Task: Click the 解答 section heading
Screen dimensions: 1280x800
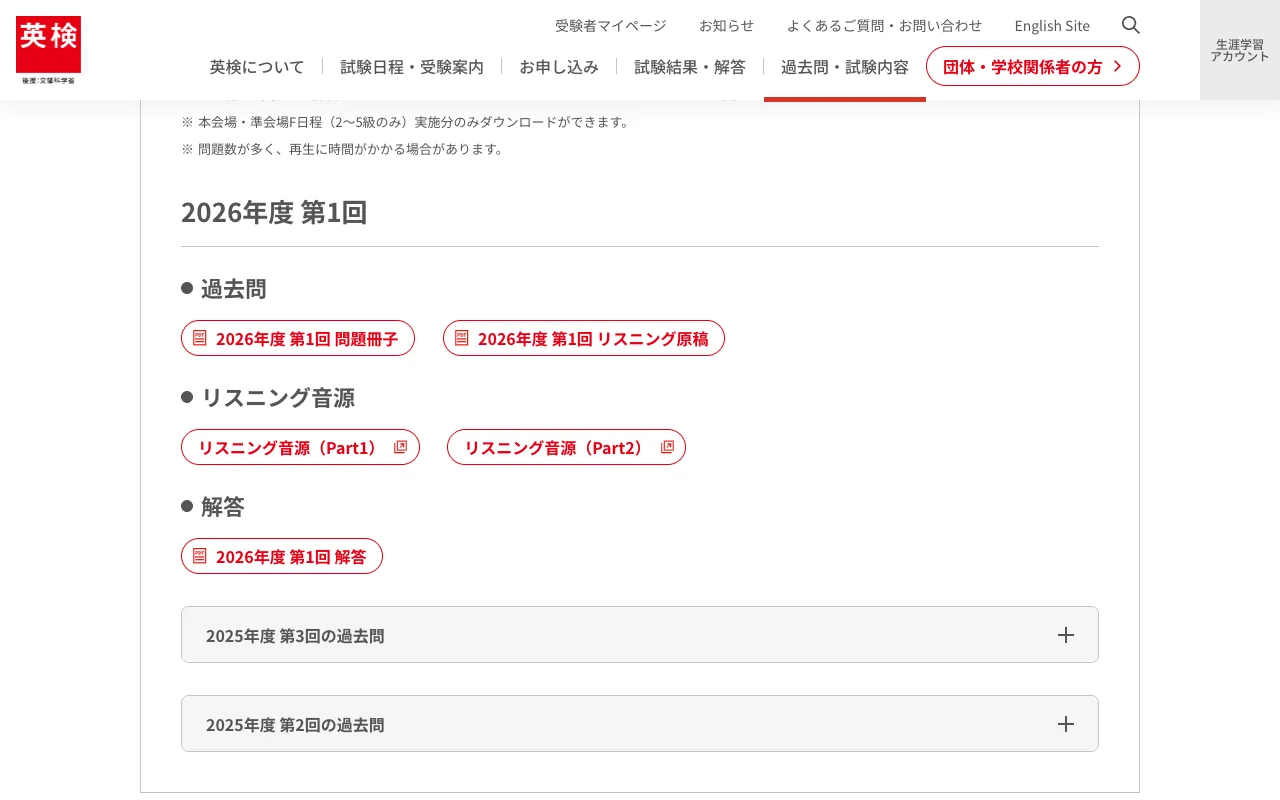Action: [x=223, y=506]
